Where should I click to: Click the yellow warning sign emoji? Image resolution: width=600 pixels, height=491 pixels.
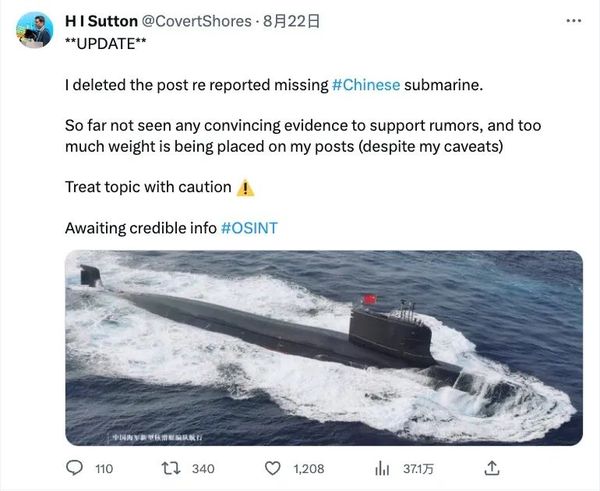click(x=246, y=187)
